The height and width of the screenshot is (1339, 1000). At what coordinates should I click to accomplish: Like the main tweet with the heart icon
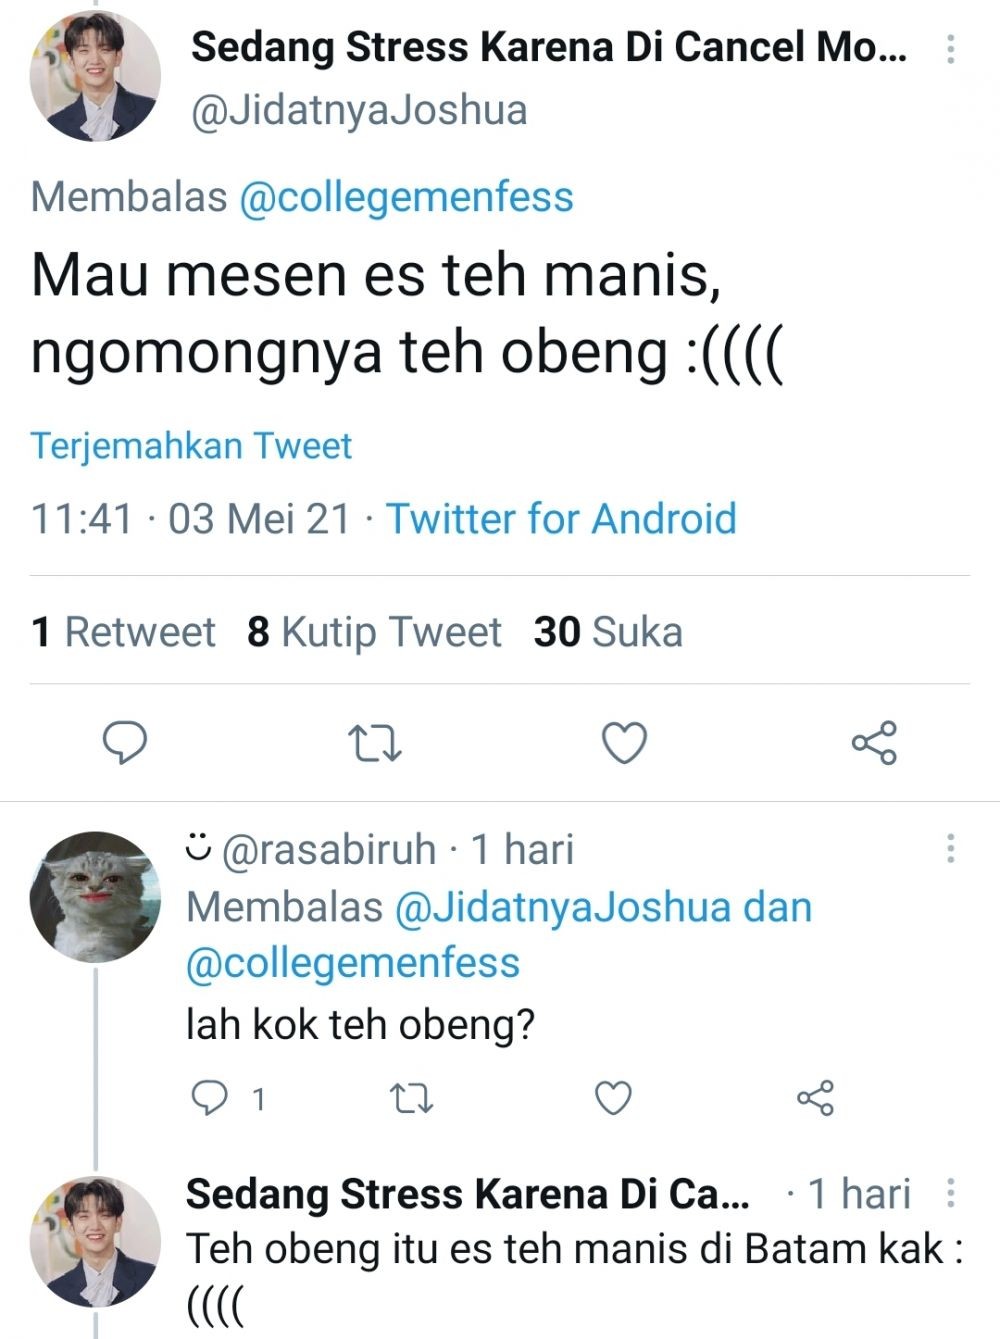625,742
